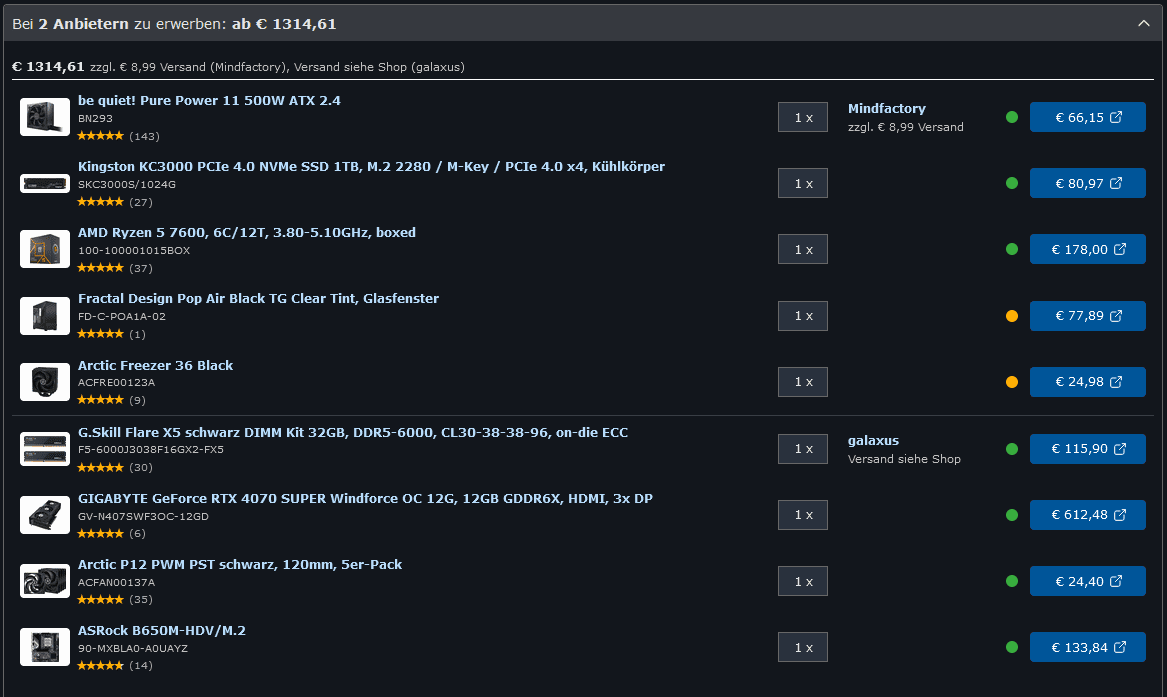The image size is (1167, 697).
Task: Click the Arctic Freezer 36 cooler thumbnail
Action: (x=45, y=382)
